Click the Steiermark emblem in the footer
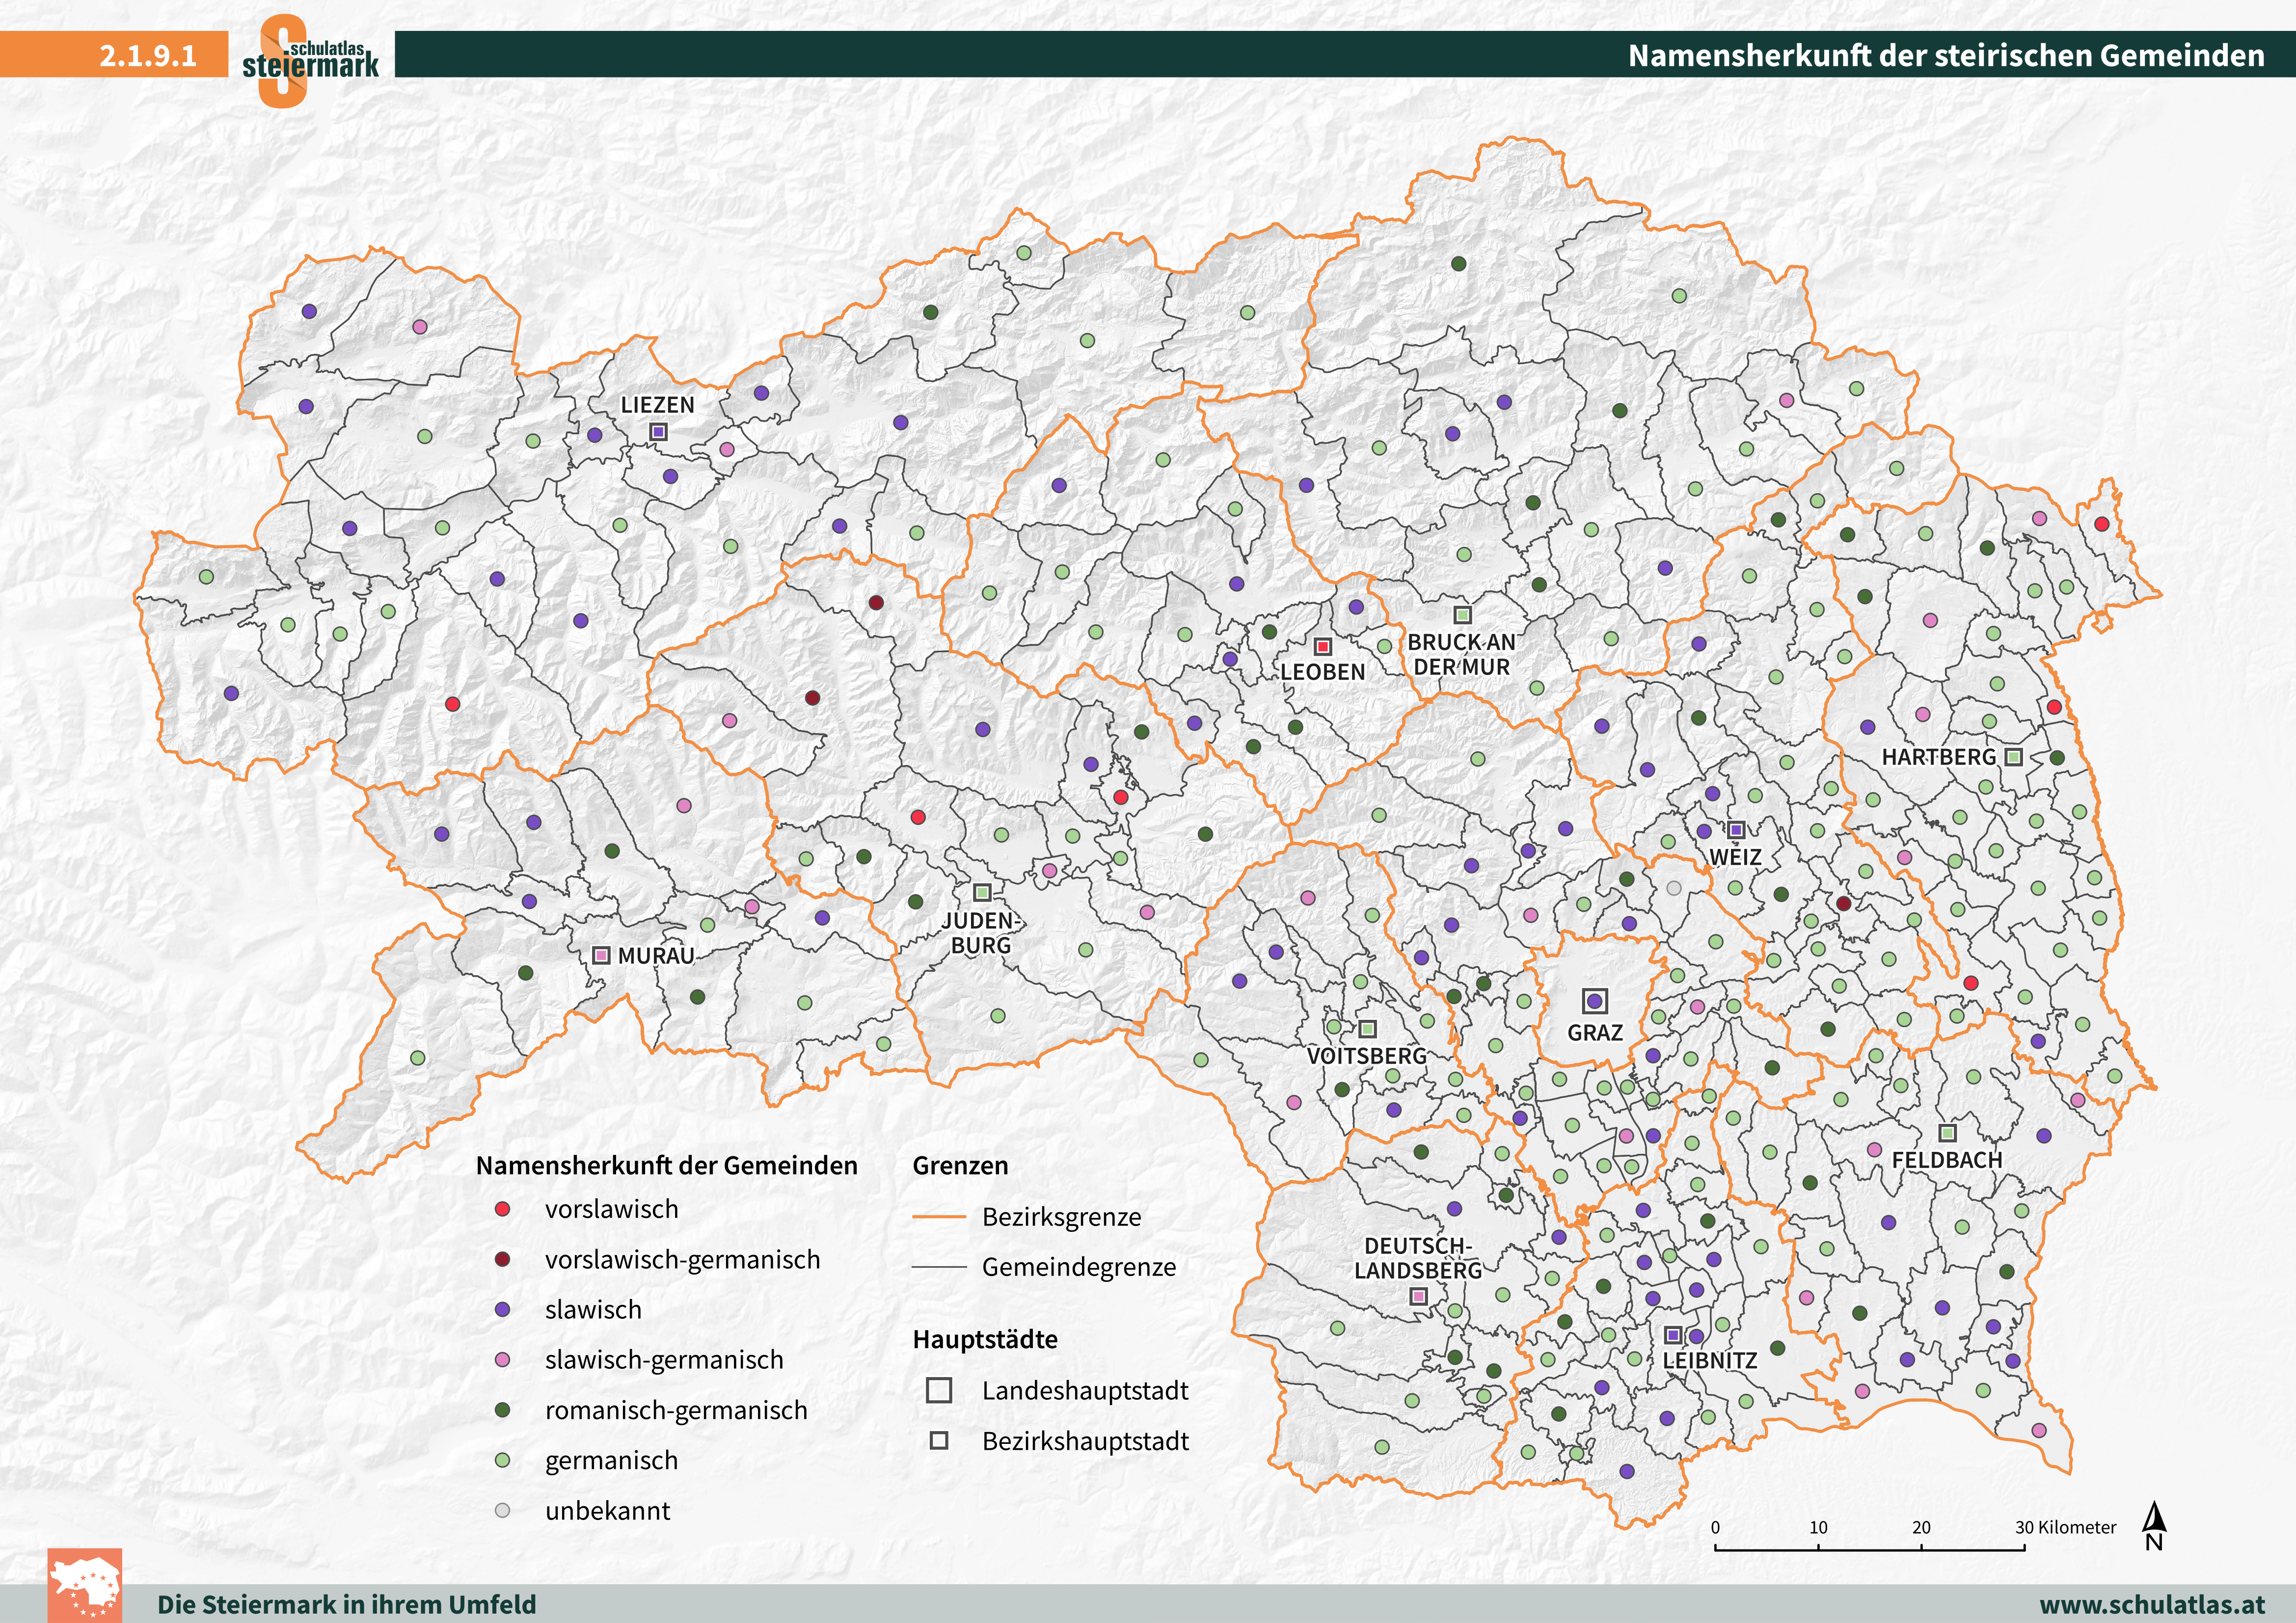The image size is (2296, 1623). tap(85, 1587)
